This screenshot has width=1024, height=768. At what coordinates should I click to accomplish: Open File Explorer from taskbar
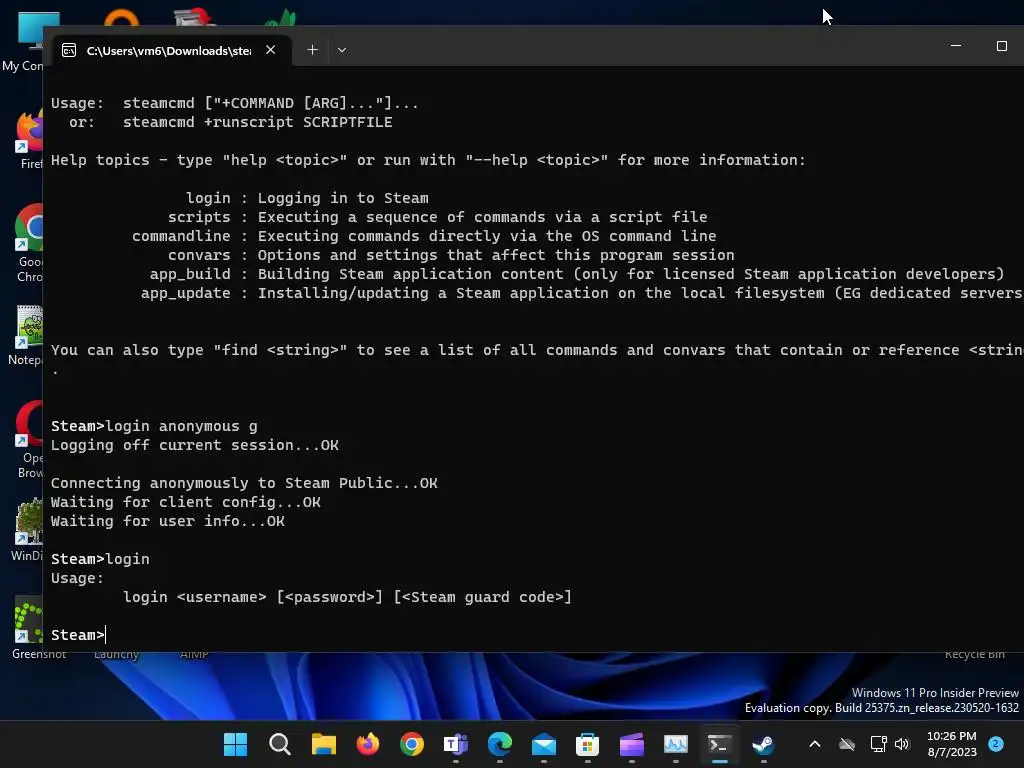323,744
